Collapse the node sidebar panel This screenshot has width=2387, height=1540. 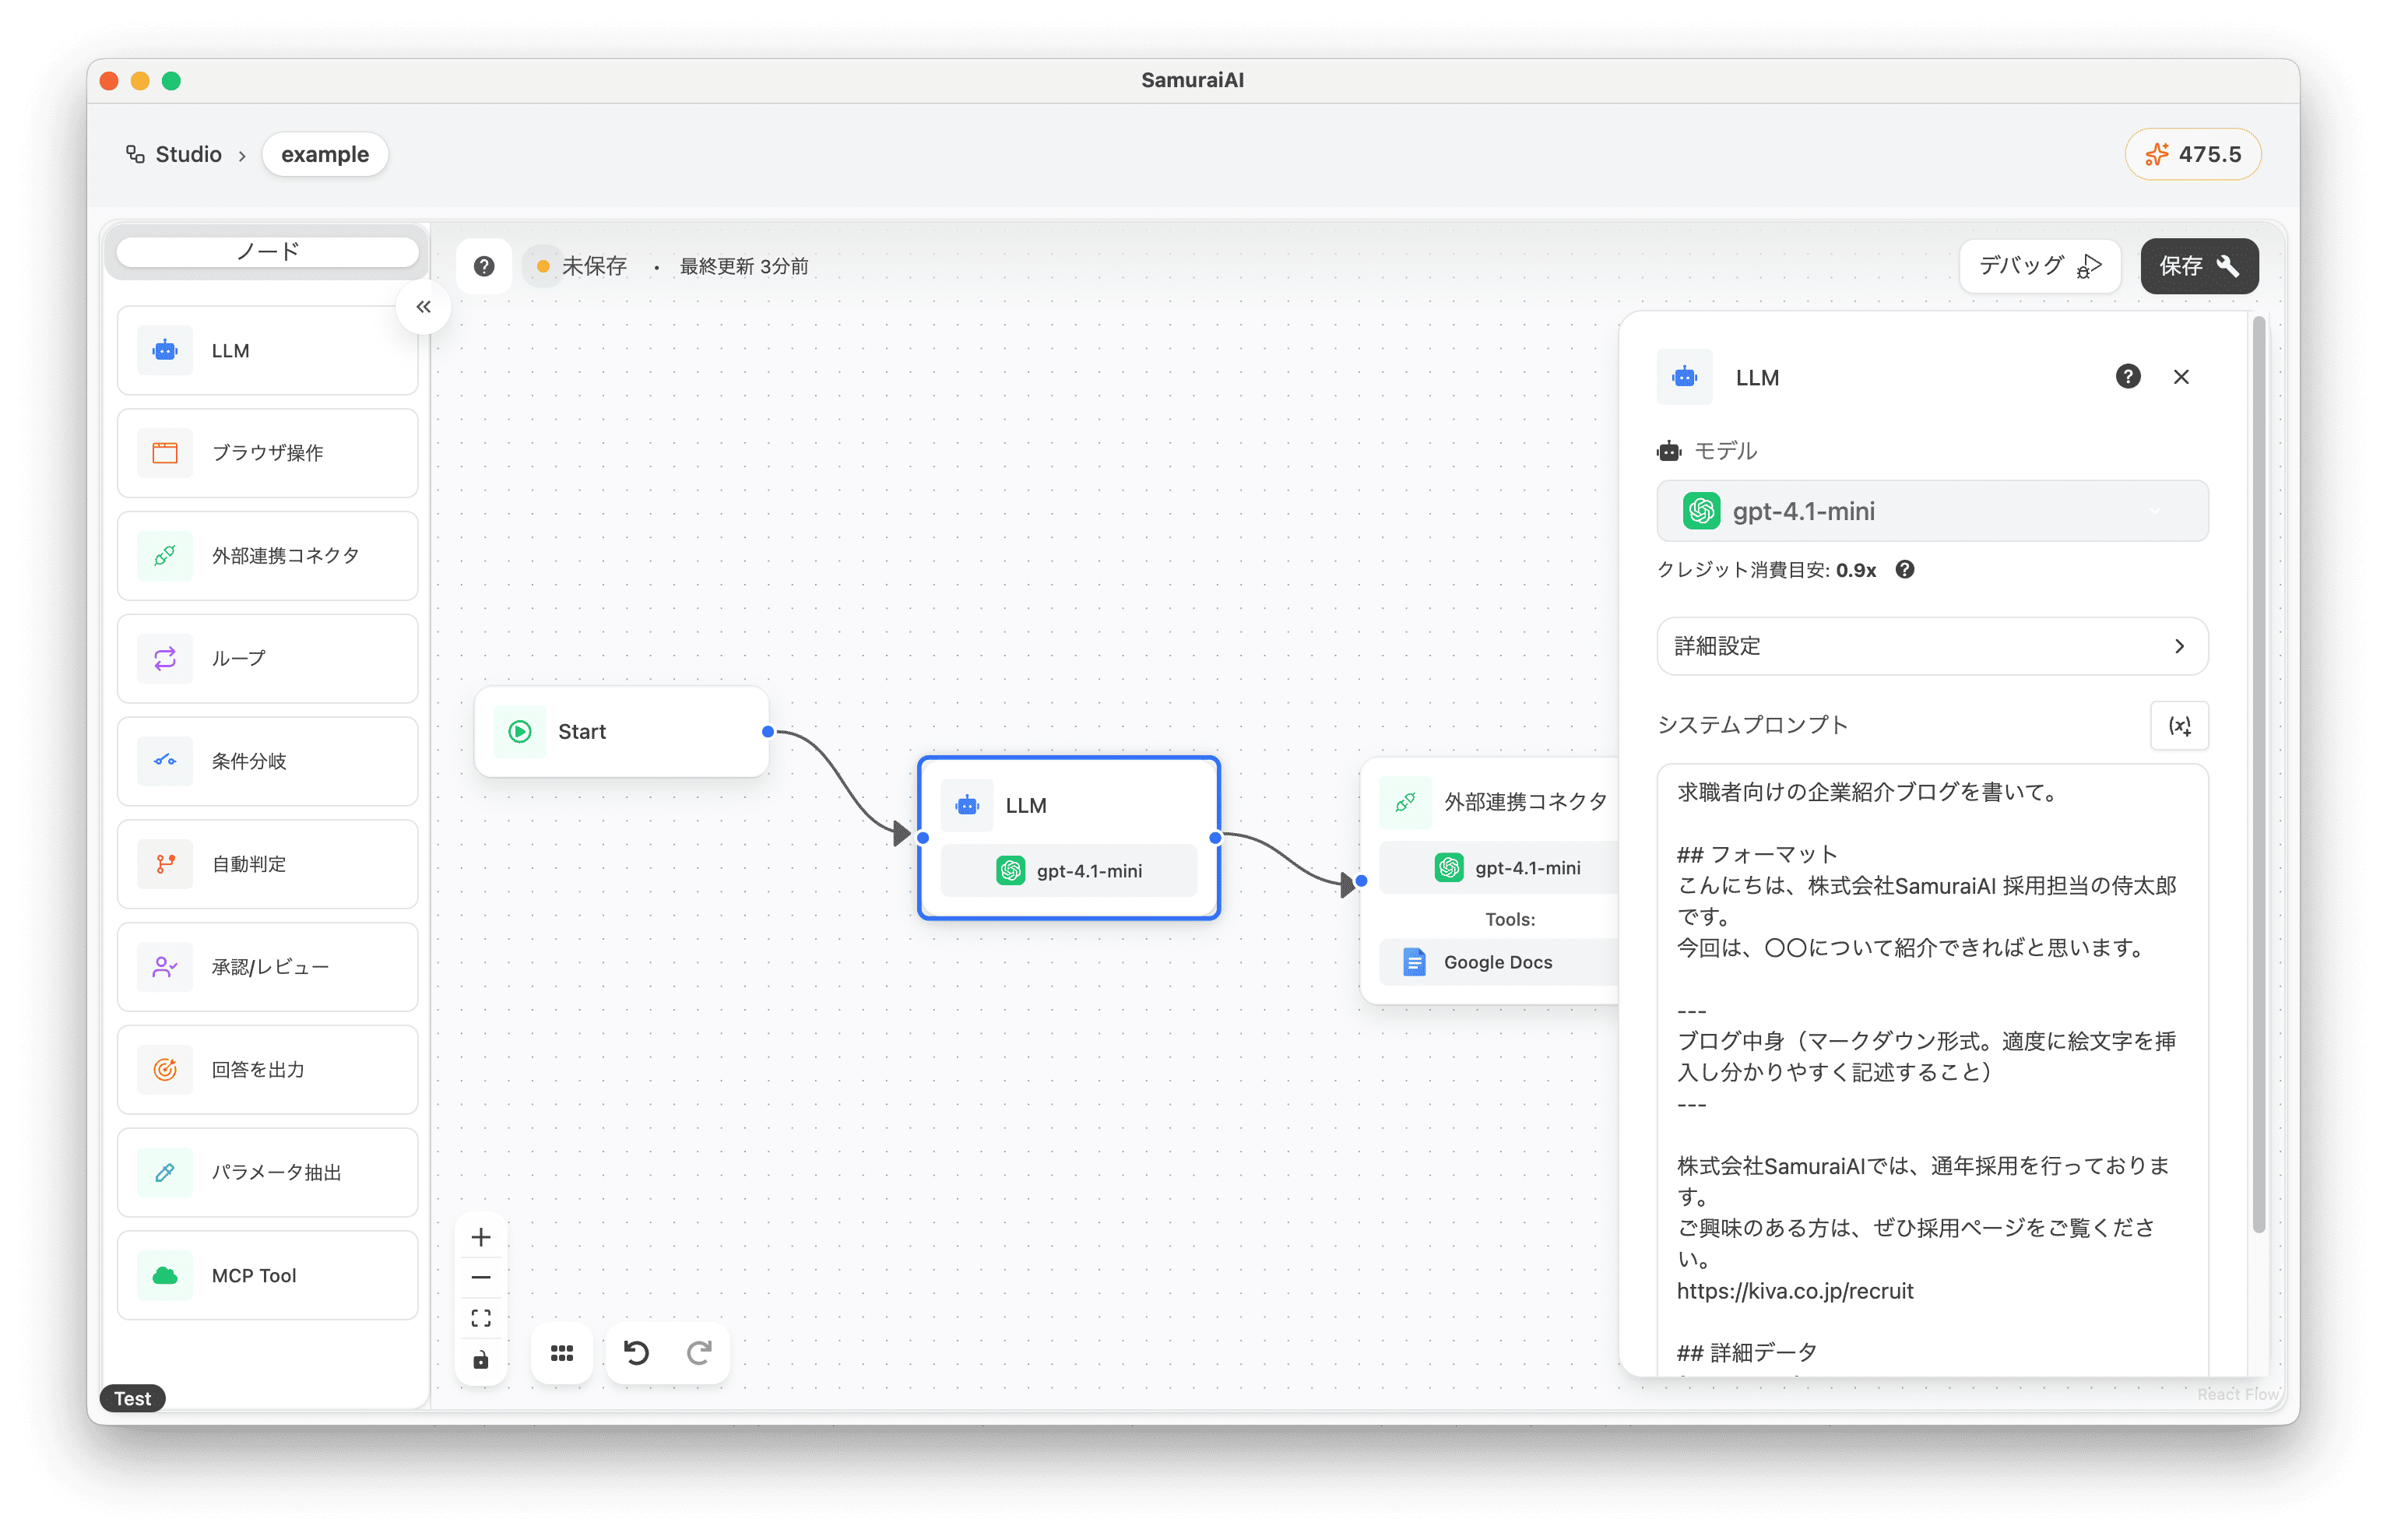click(423, 307)
